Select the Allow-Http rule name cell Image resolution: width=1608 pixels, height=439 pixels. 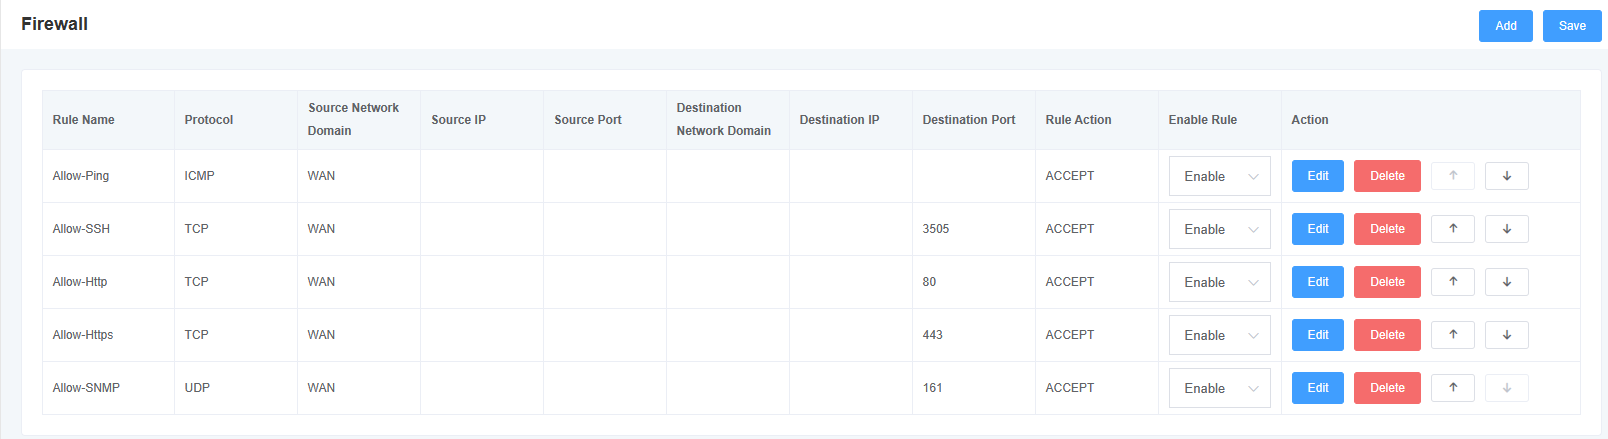pos(108,282)
